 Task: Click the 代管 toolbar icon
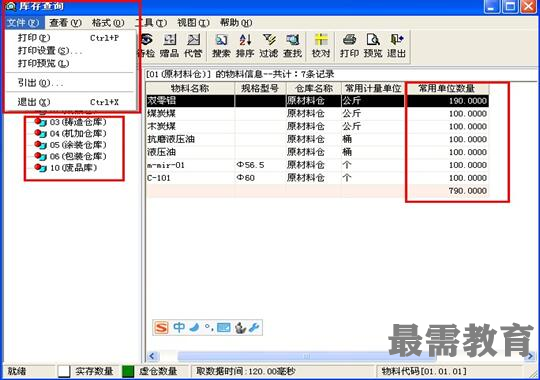point(193,46)
